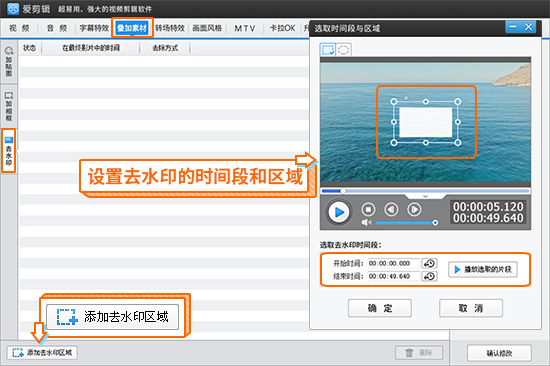Click the 添加去水印区域 button at bottom
550x366 pixels.
tap(42, 352)
